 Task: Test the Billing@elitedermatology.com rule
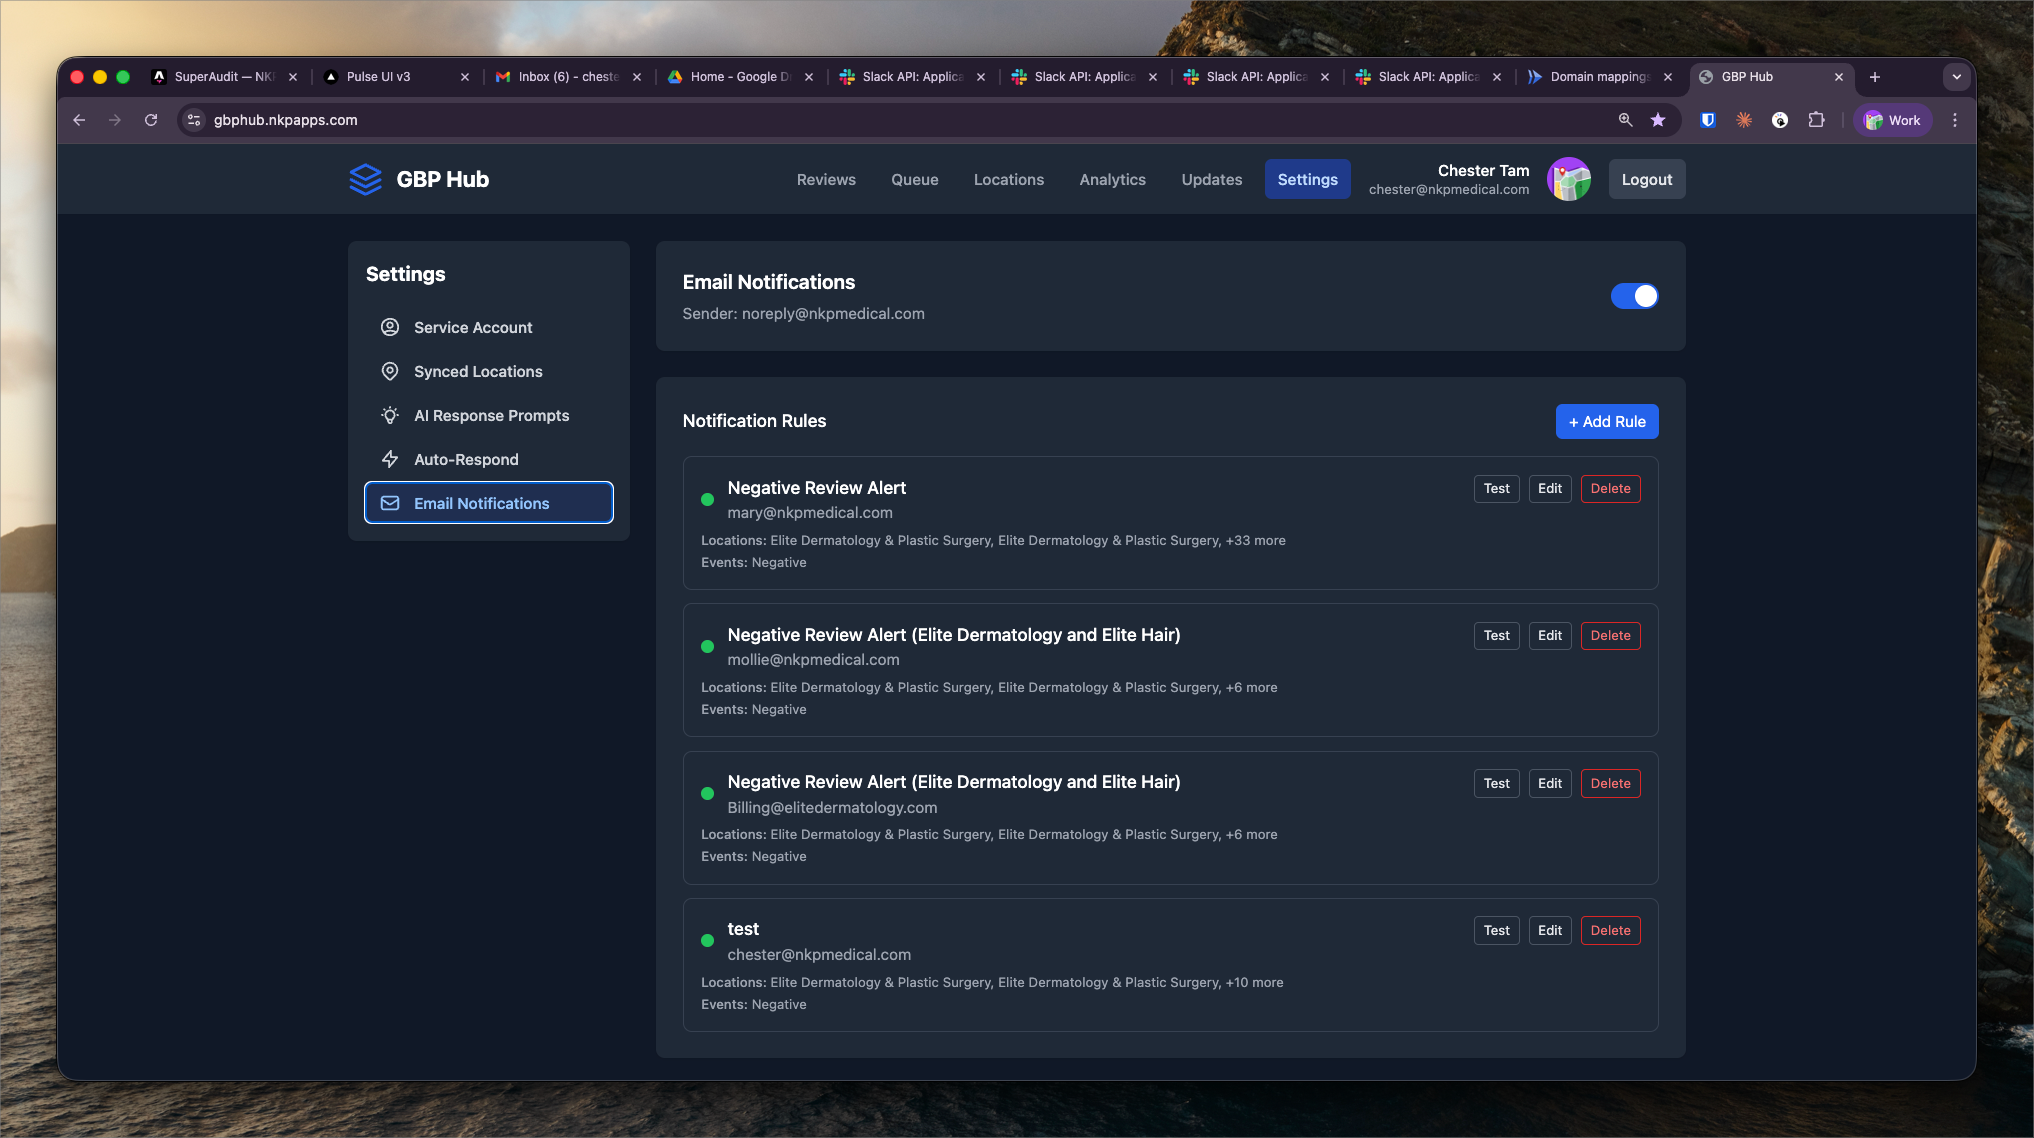pos(1496,784)
